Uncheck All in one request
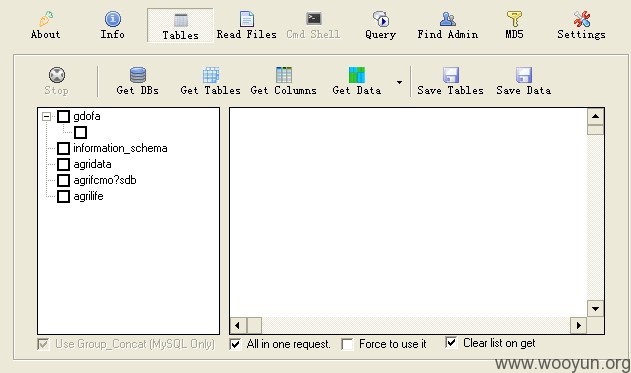The image size is (631, 373). (235, 344)
